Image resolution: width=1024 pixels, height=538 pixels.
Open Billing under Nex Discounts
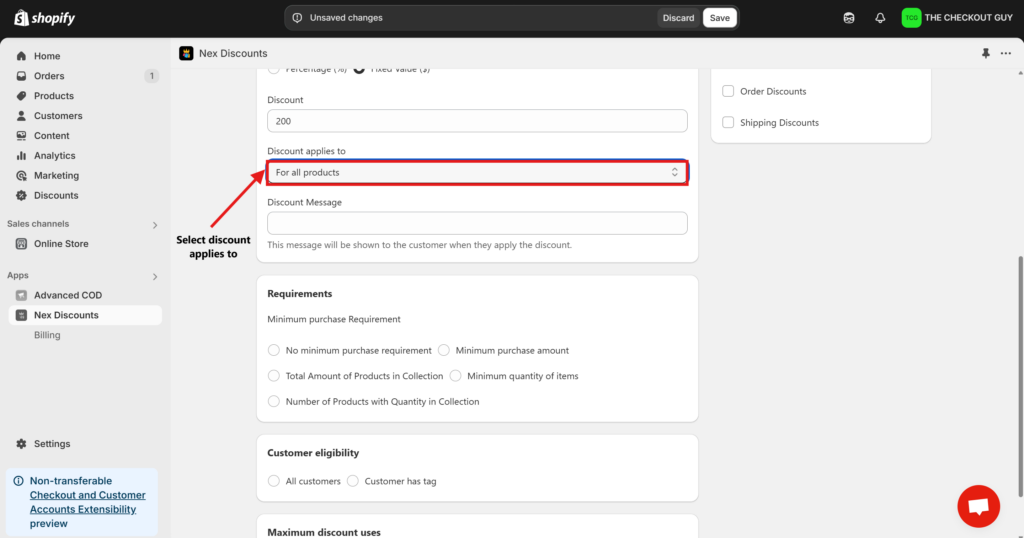[x=47, y=335]
